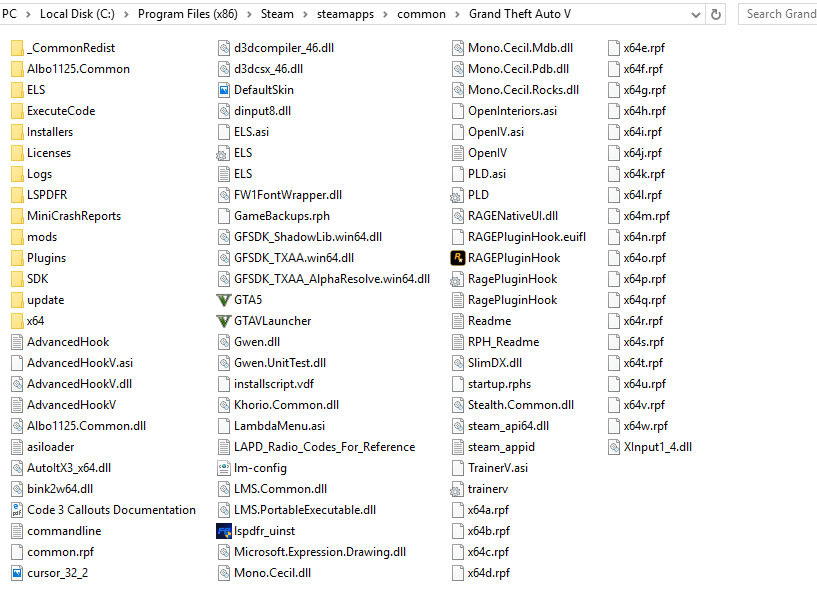The width and height of the screenshot is (817, 596).
Task: Select the OpenIV text document icon
Action: point(457,153)
